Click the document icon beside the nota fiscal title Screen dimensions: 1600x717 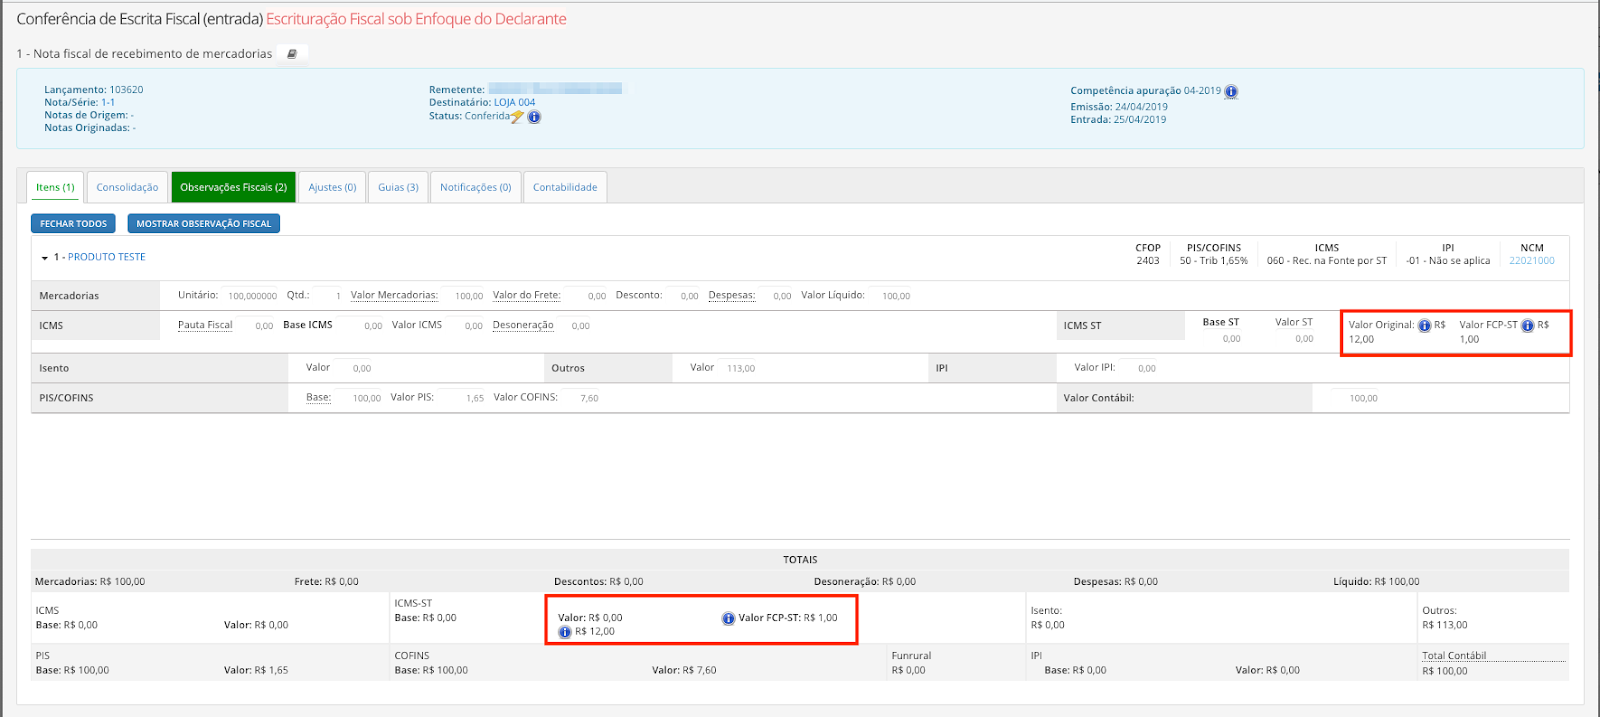(292, 54)
